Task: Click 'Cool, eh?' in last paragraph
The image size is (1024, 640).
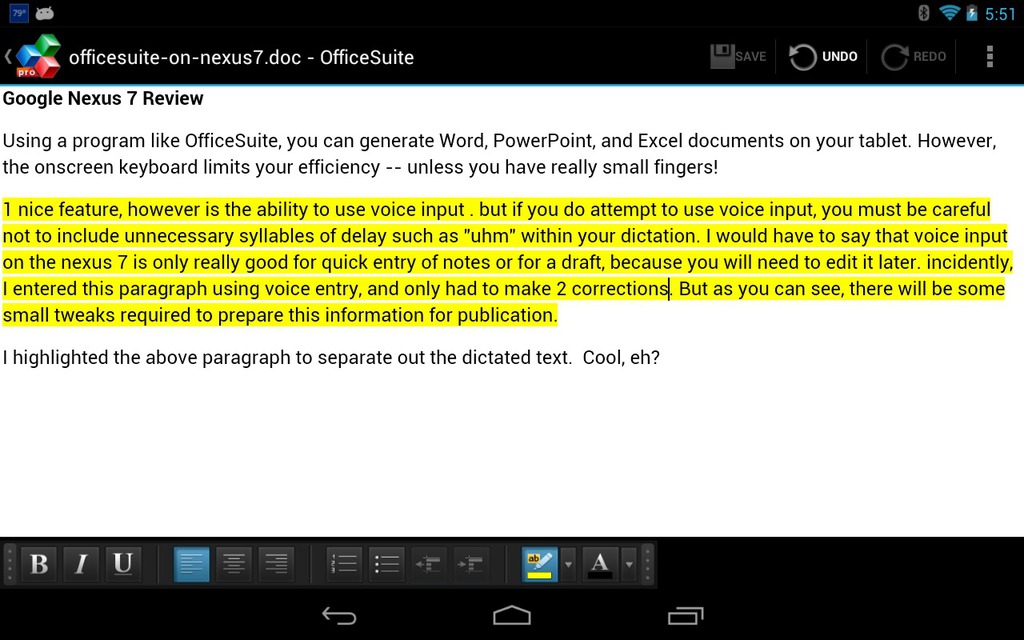Action: pyautogui.click(x=621, y=358)
